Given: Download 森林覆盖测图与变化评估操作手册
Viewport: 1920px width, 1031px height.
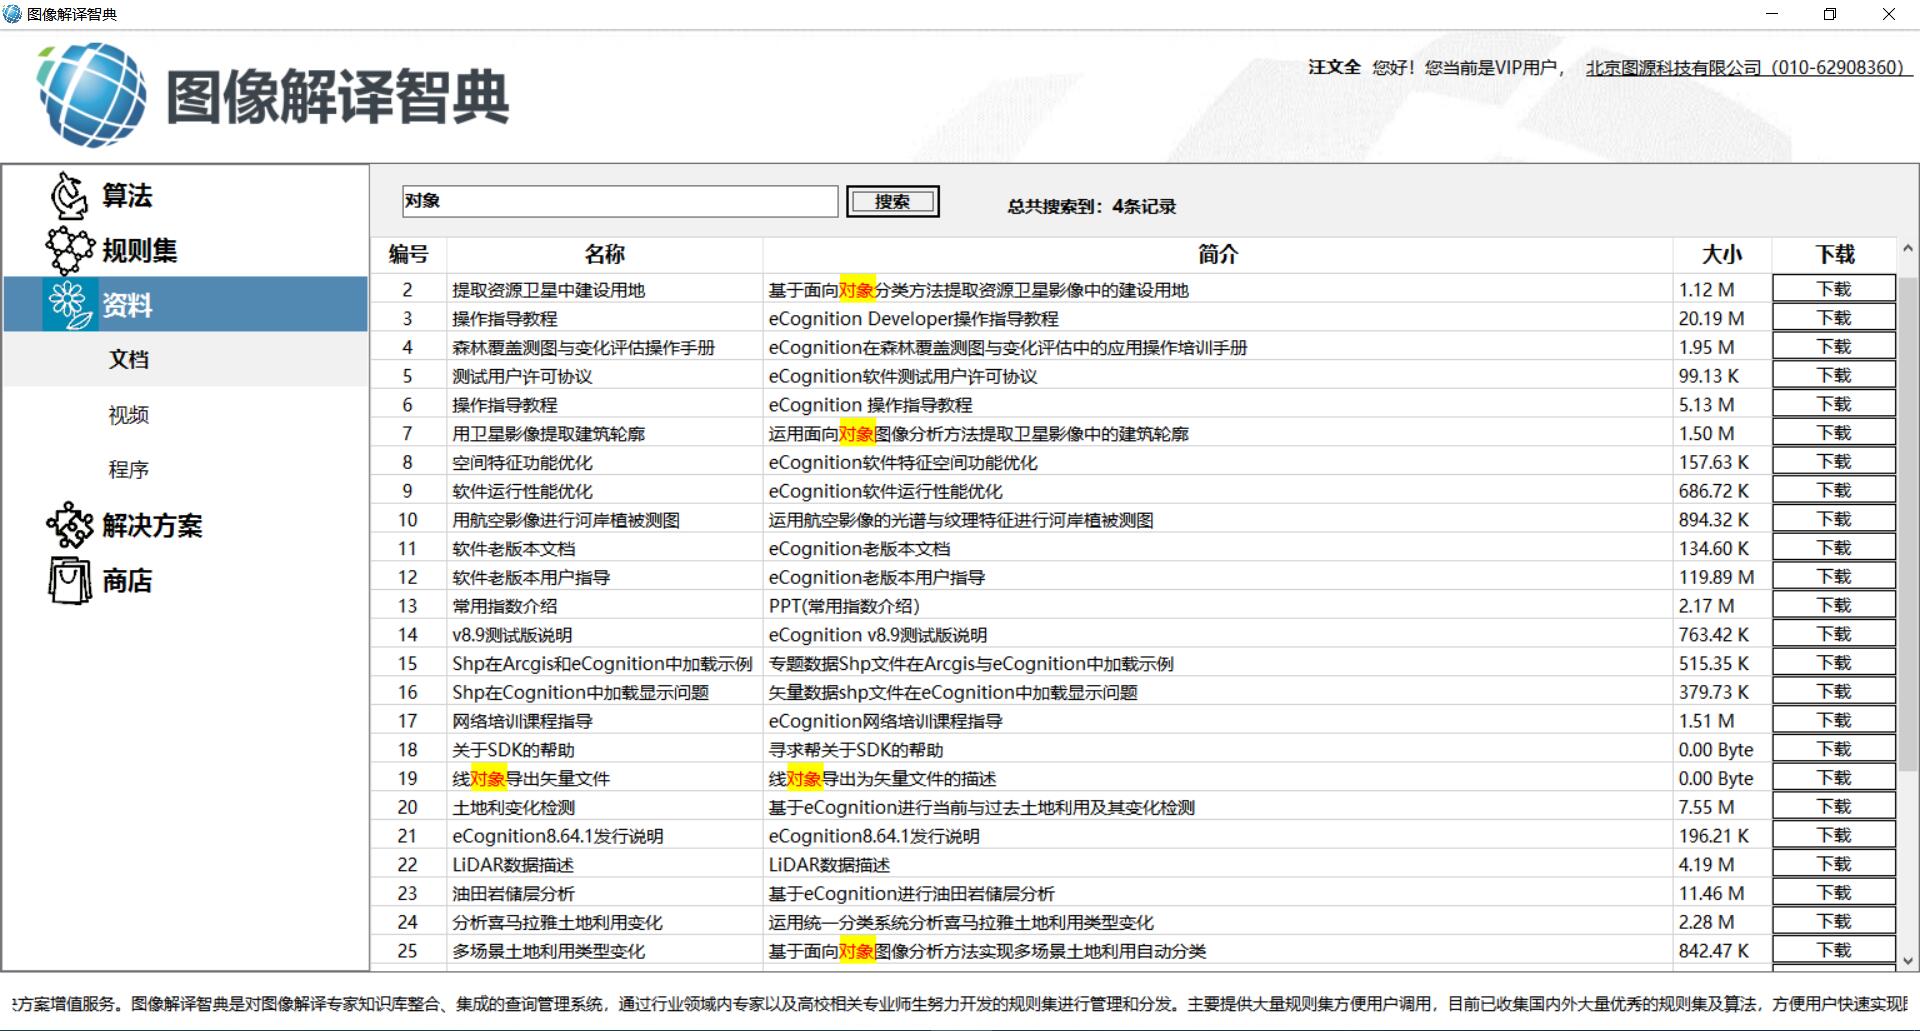Looking at the screenshot, I should click(x=1834, y=347).
